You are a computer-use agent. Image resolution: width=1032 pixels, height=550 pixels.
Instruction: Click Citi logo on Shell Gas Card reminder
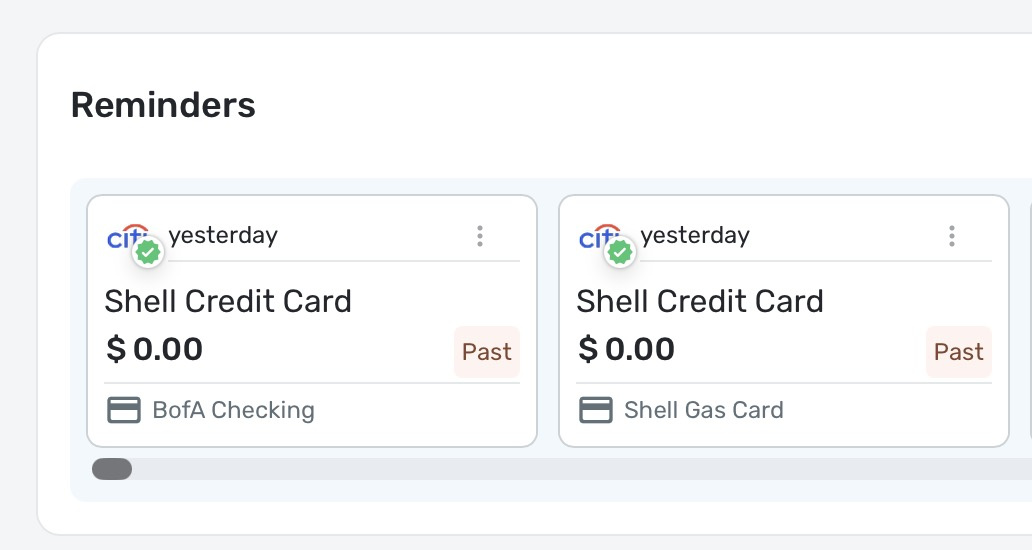(600, 237)
